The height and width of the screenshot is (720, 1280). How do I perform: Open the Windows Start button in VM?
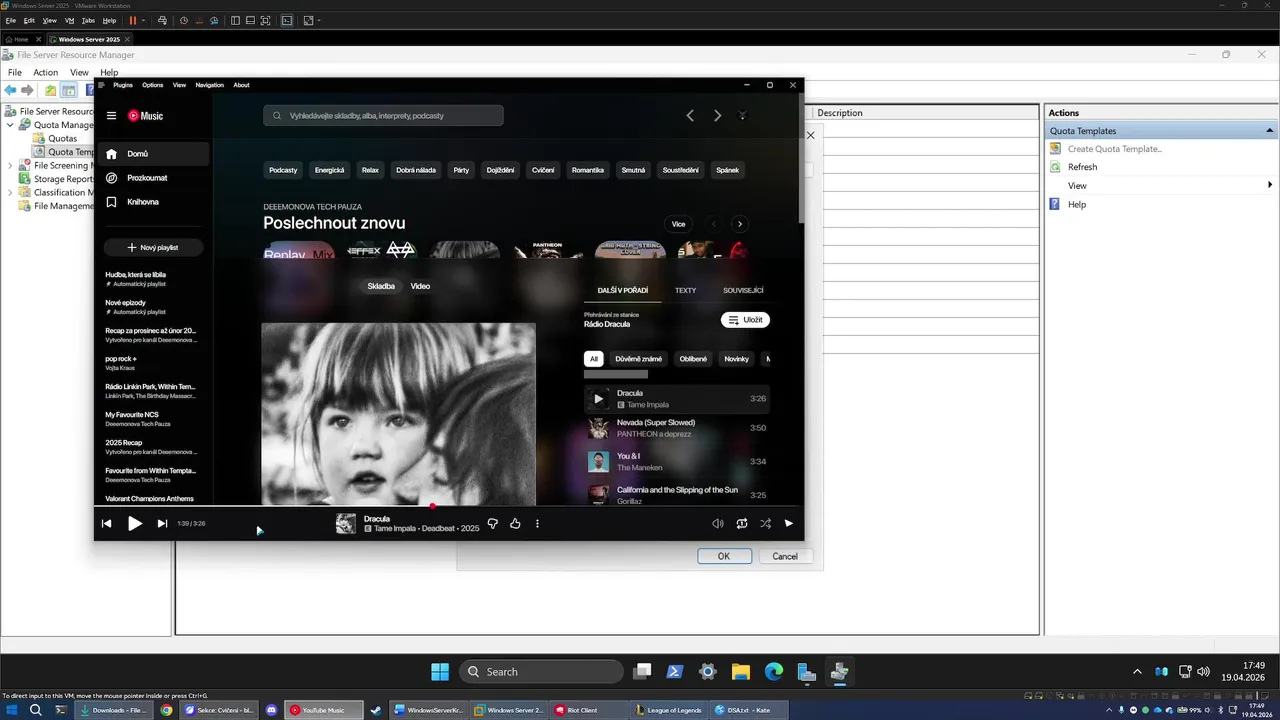click(x=440, y=672)
